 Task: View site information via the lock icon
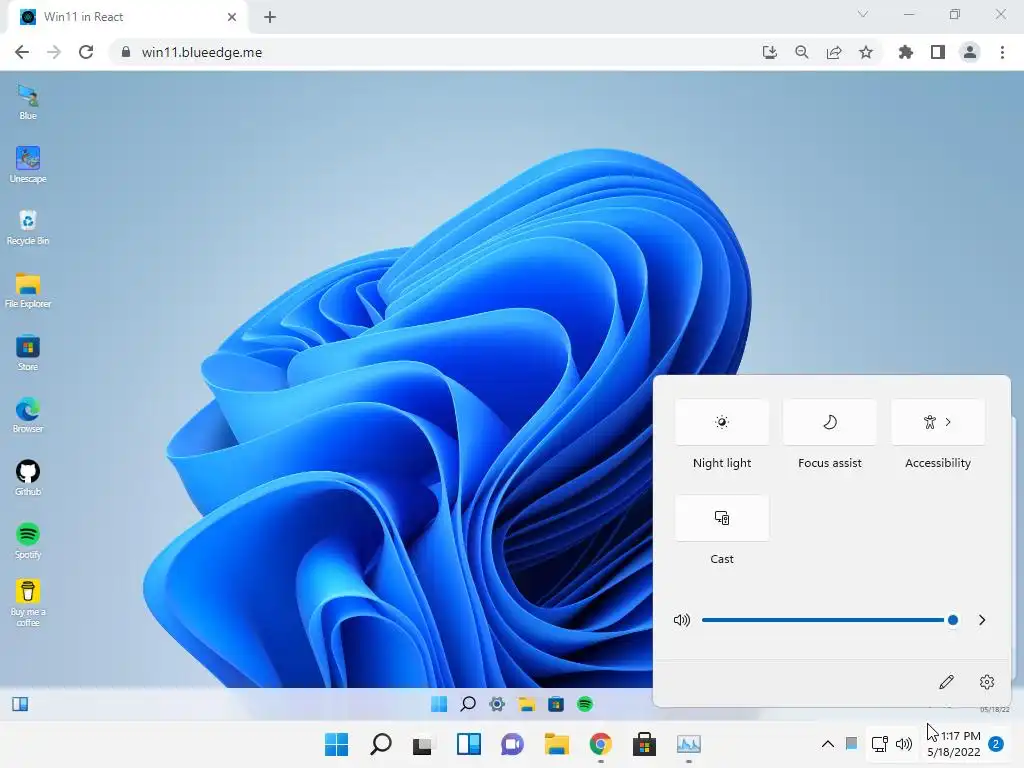(126, 52)
